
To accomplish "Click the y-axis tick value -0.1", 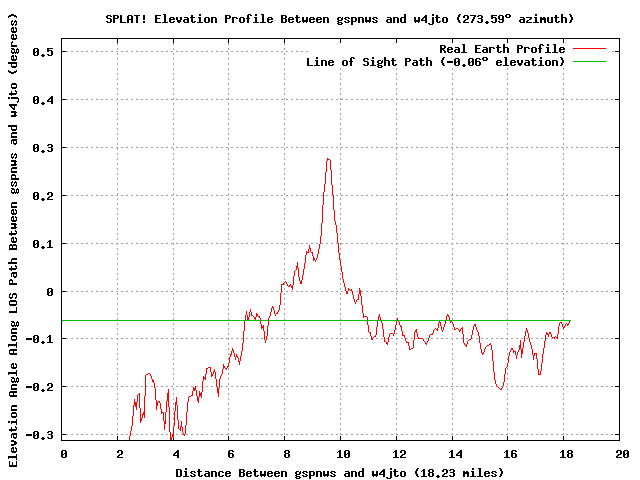I will click(40, 339).
